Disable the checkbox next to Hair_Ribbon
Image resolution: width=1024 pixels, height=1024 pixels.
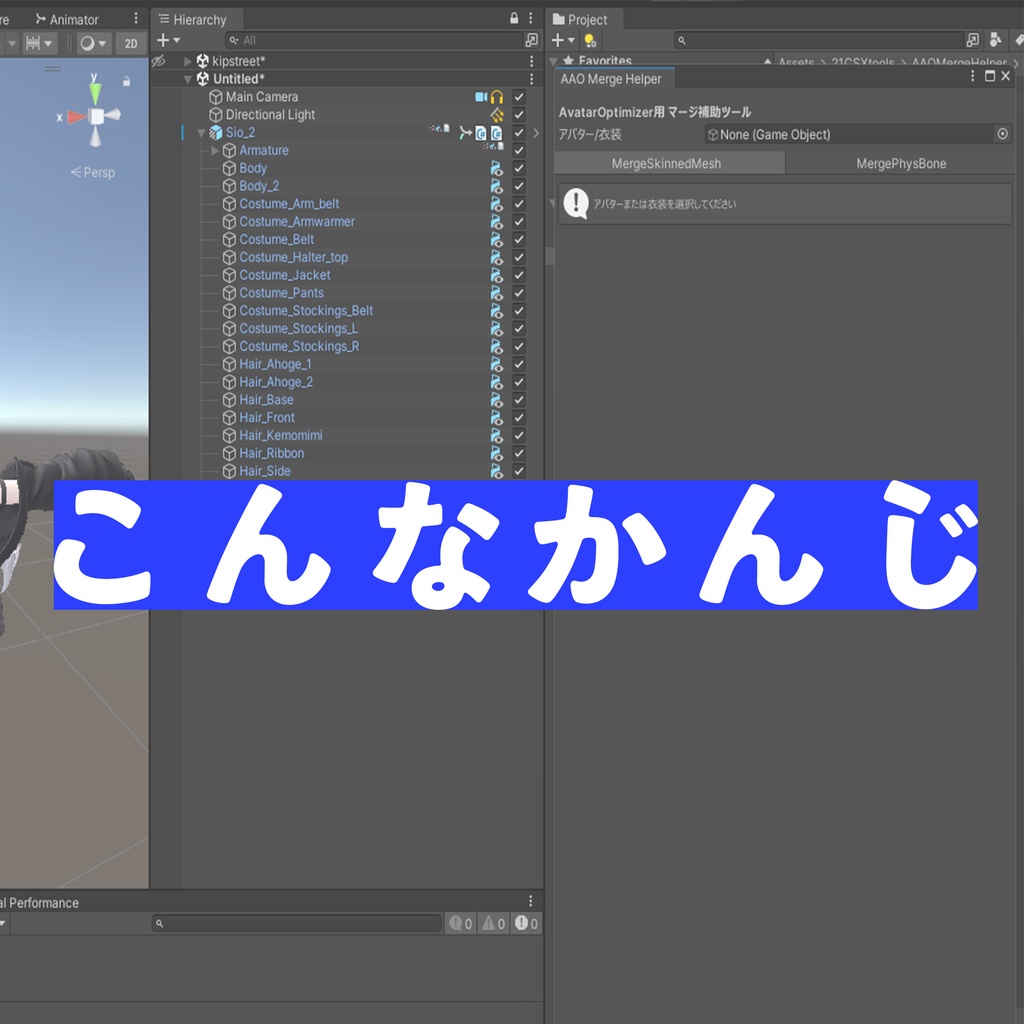tap(518, 453)
